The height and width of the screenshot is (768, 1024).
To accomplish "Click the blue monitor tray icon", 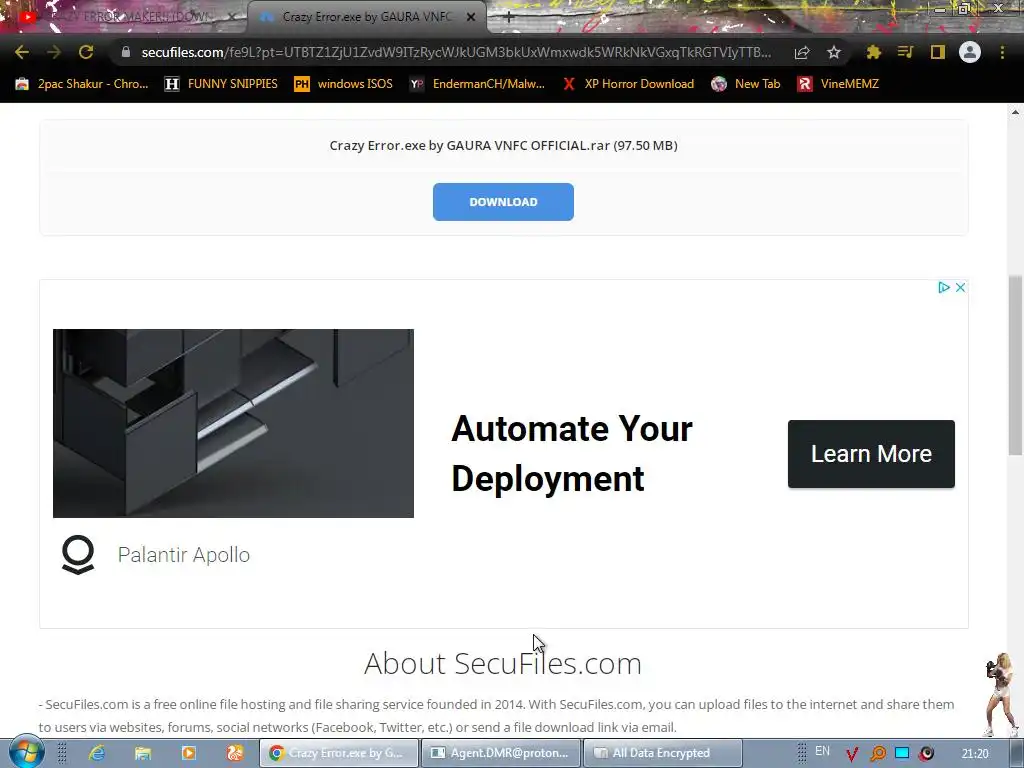I will click(x=902, y=753).
